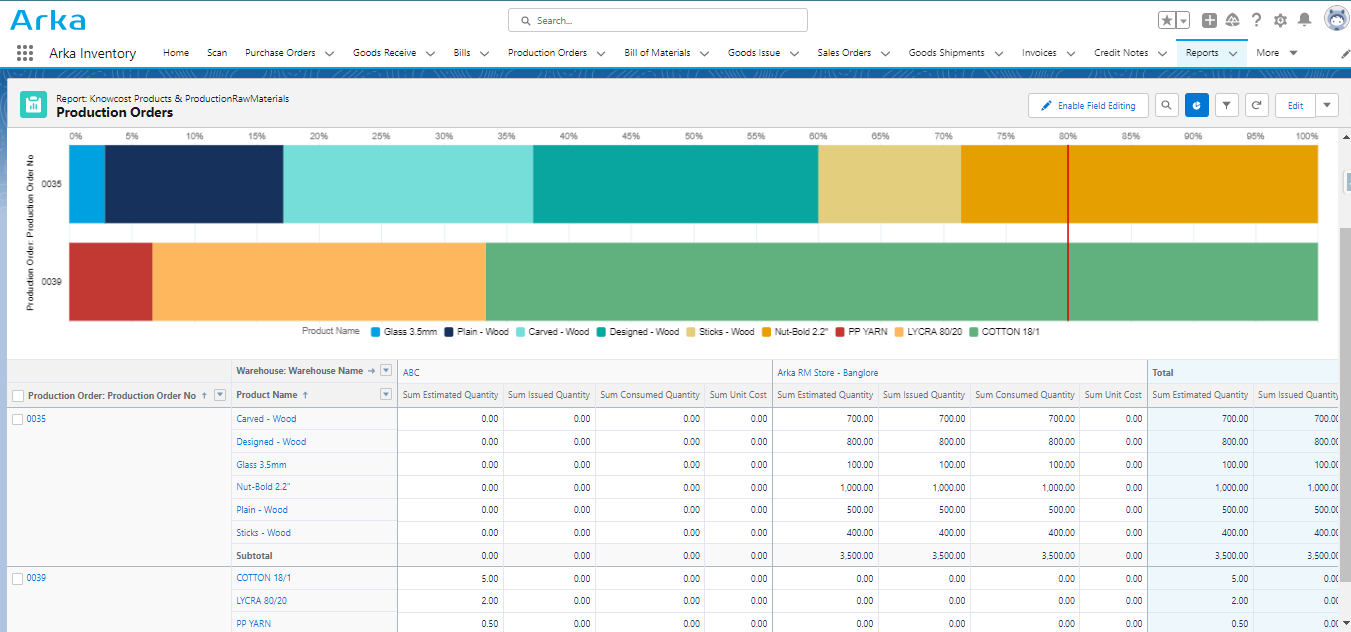Viewport: 1351px width, 632px height.
Task: View notifications via the bell icon
Action: 1305,20
